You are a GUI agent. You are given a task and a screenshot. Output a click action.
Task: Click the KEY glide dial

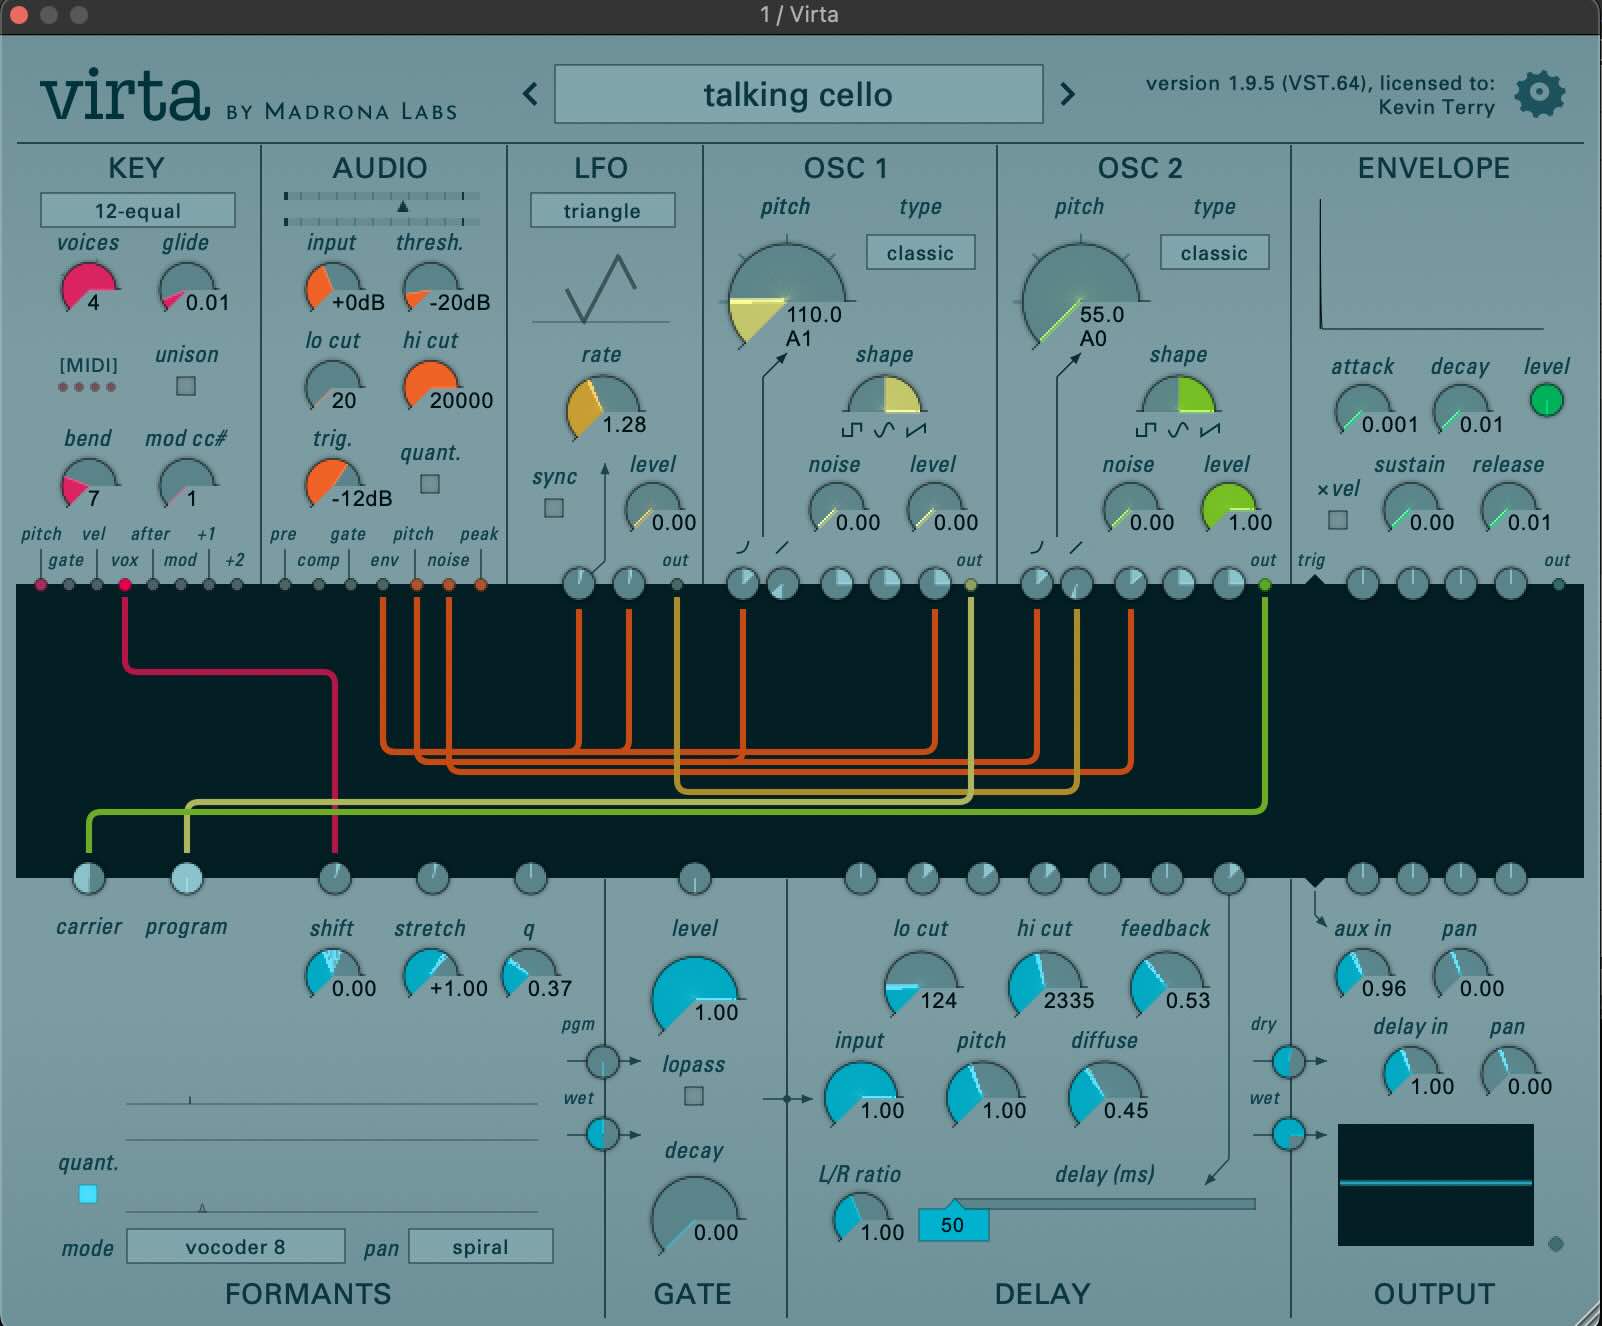click(x=187, y=289)
